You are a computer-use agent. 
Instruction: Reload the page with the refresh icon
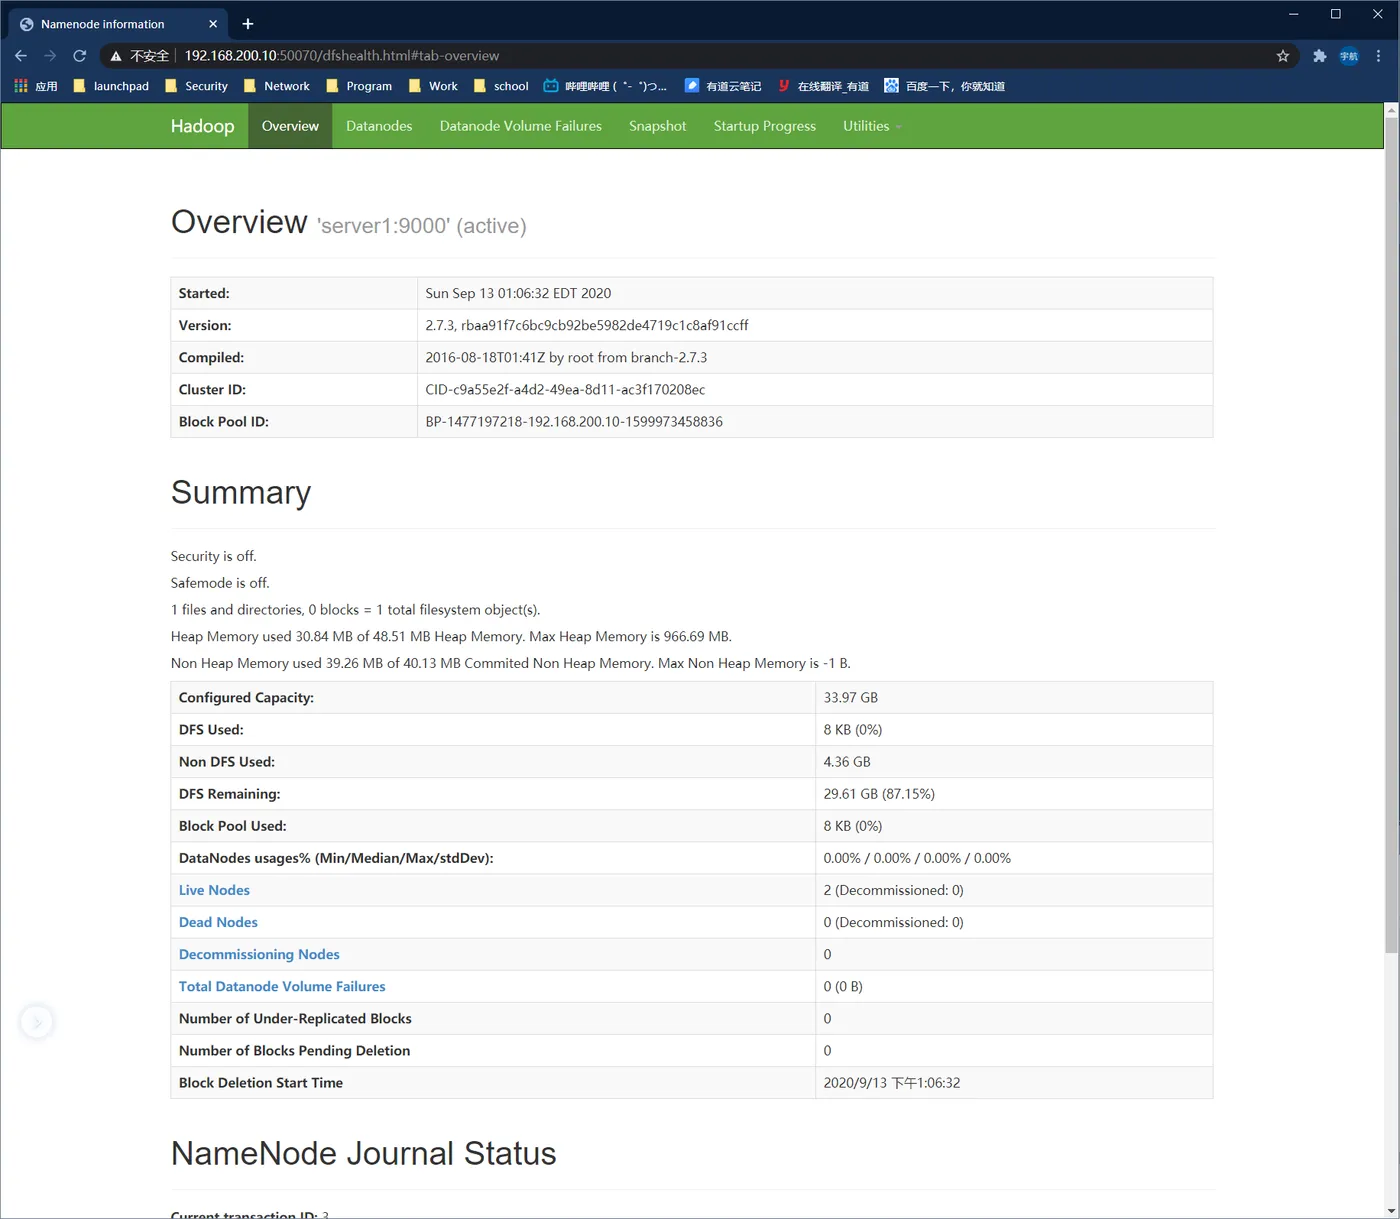coord(80,56)
